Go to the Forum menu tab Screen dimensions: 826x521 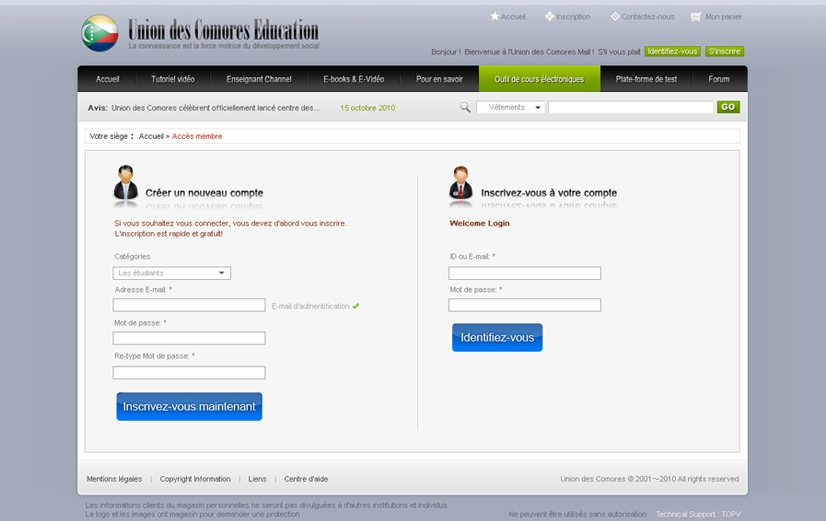(718, 79)
